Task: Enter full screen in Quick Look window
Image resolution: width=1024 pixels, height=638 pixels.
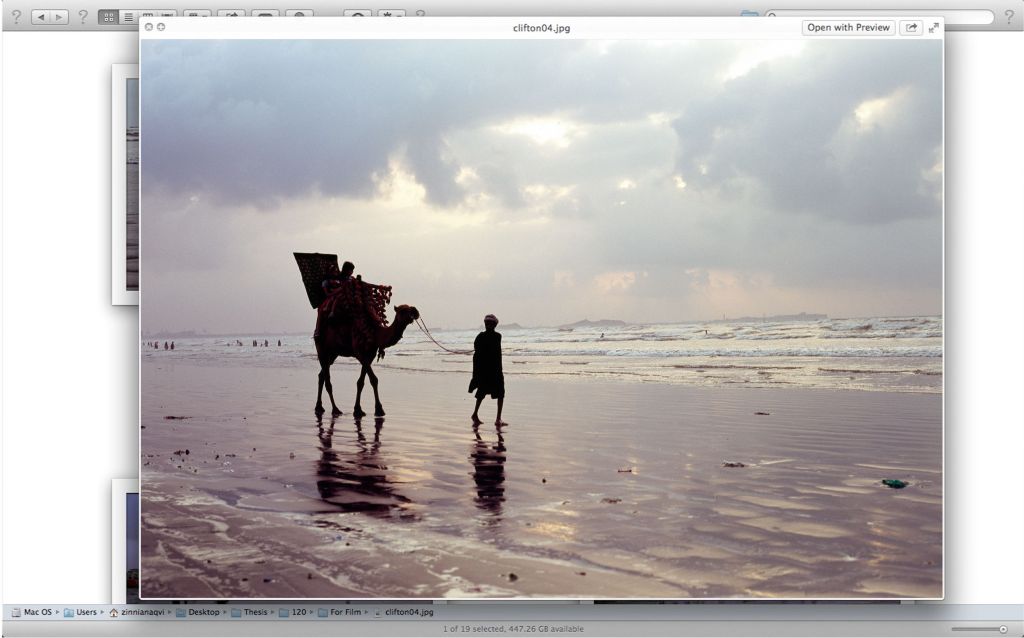Action: click(934, 28)
